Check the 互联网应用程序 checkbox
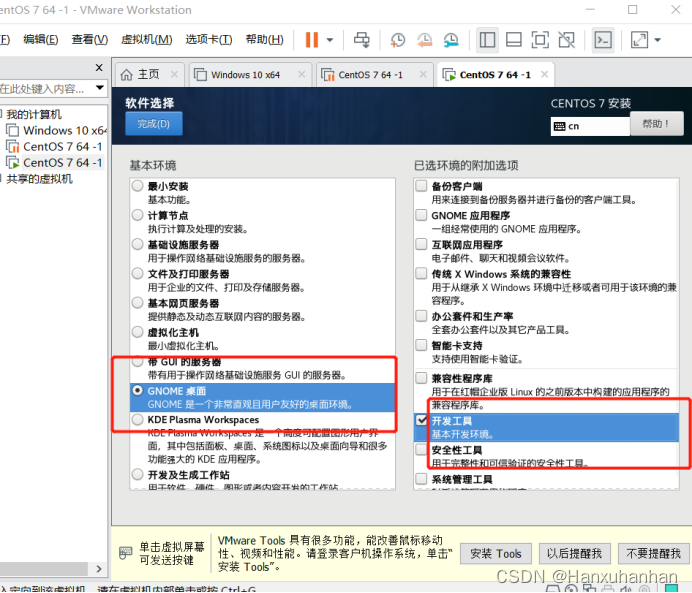 coord(421,244)
